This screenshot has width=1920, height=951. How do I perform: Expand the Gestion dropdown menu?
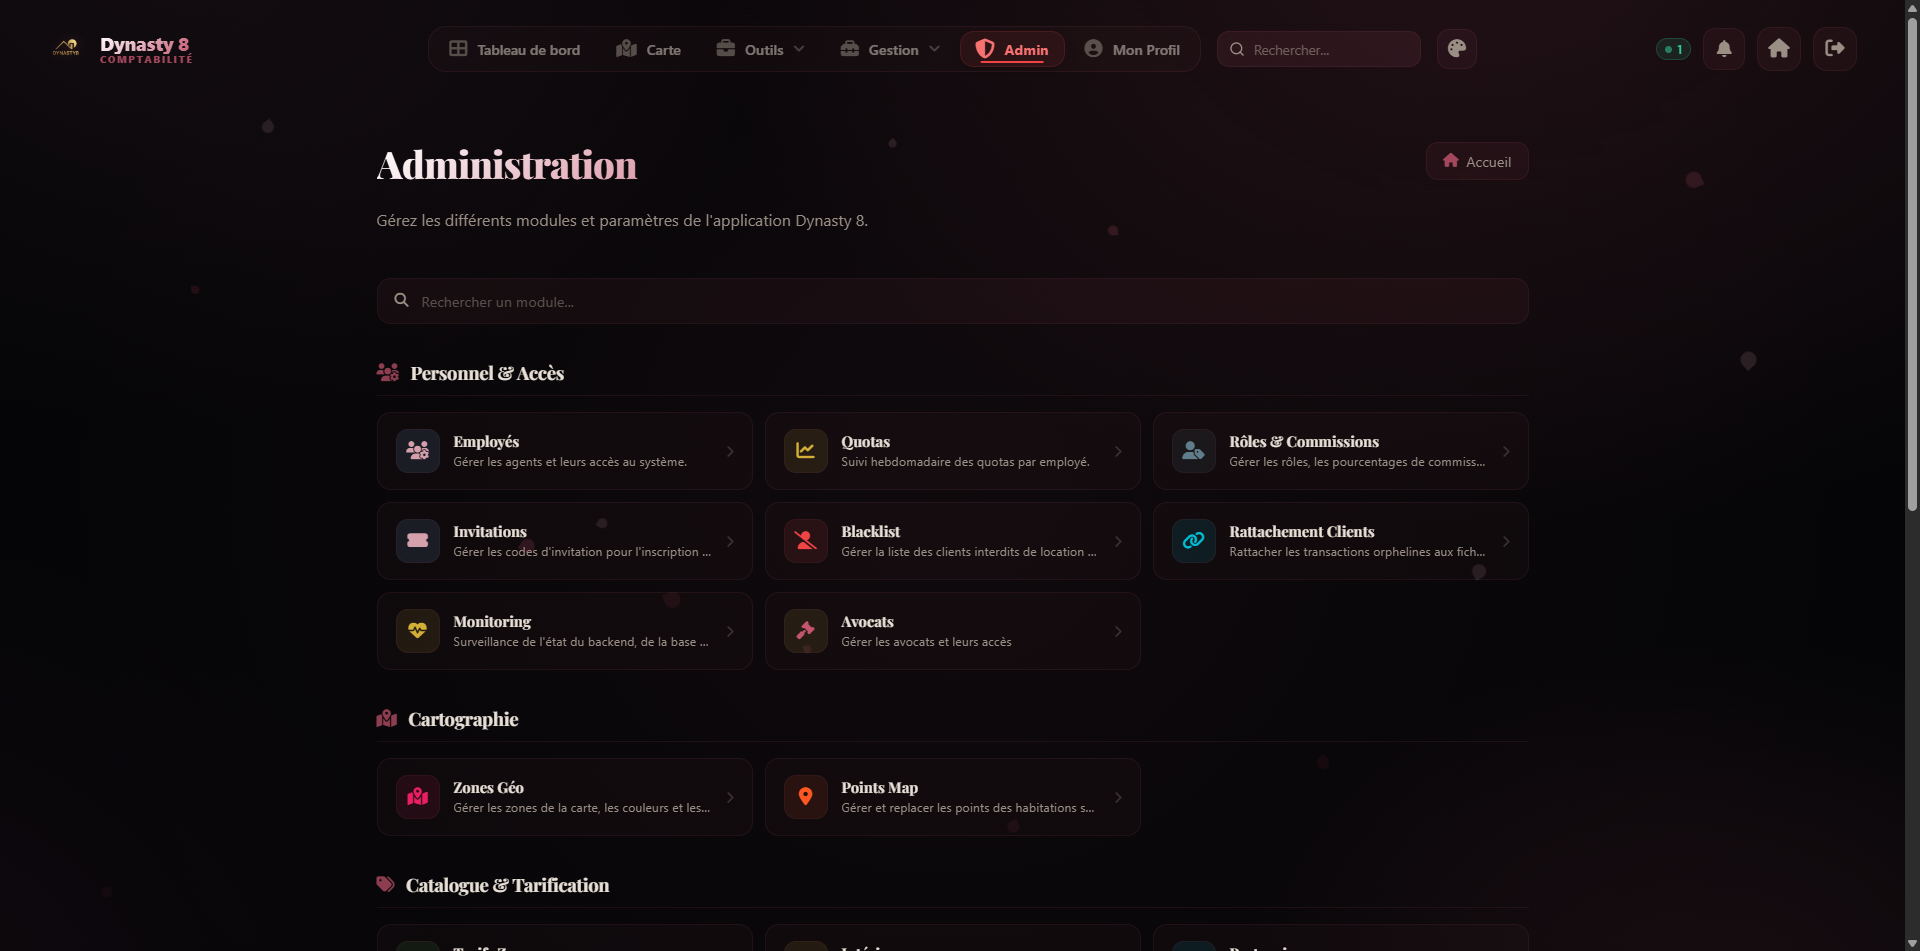coord(890,50)
